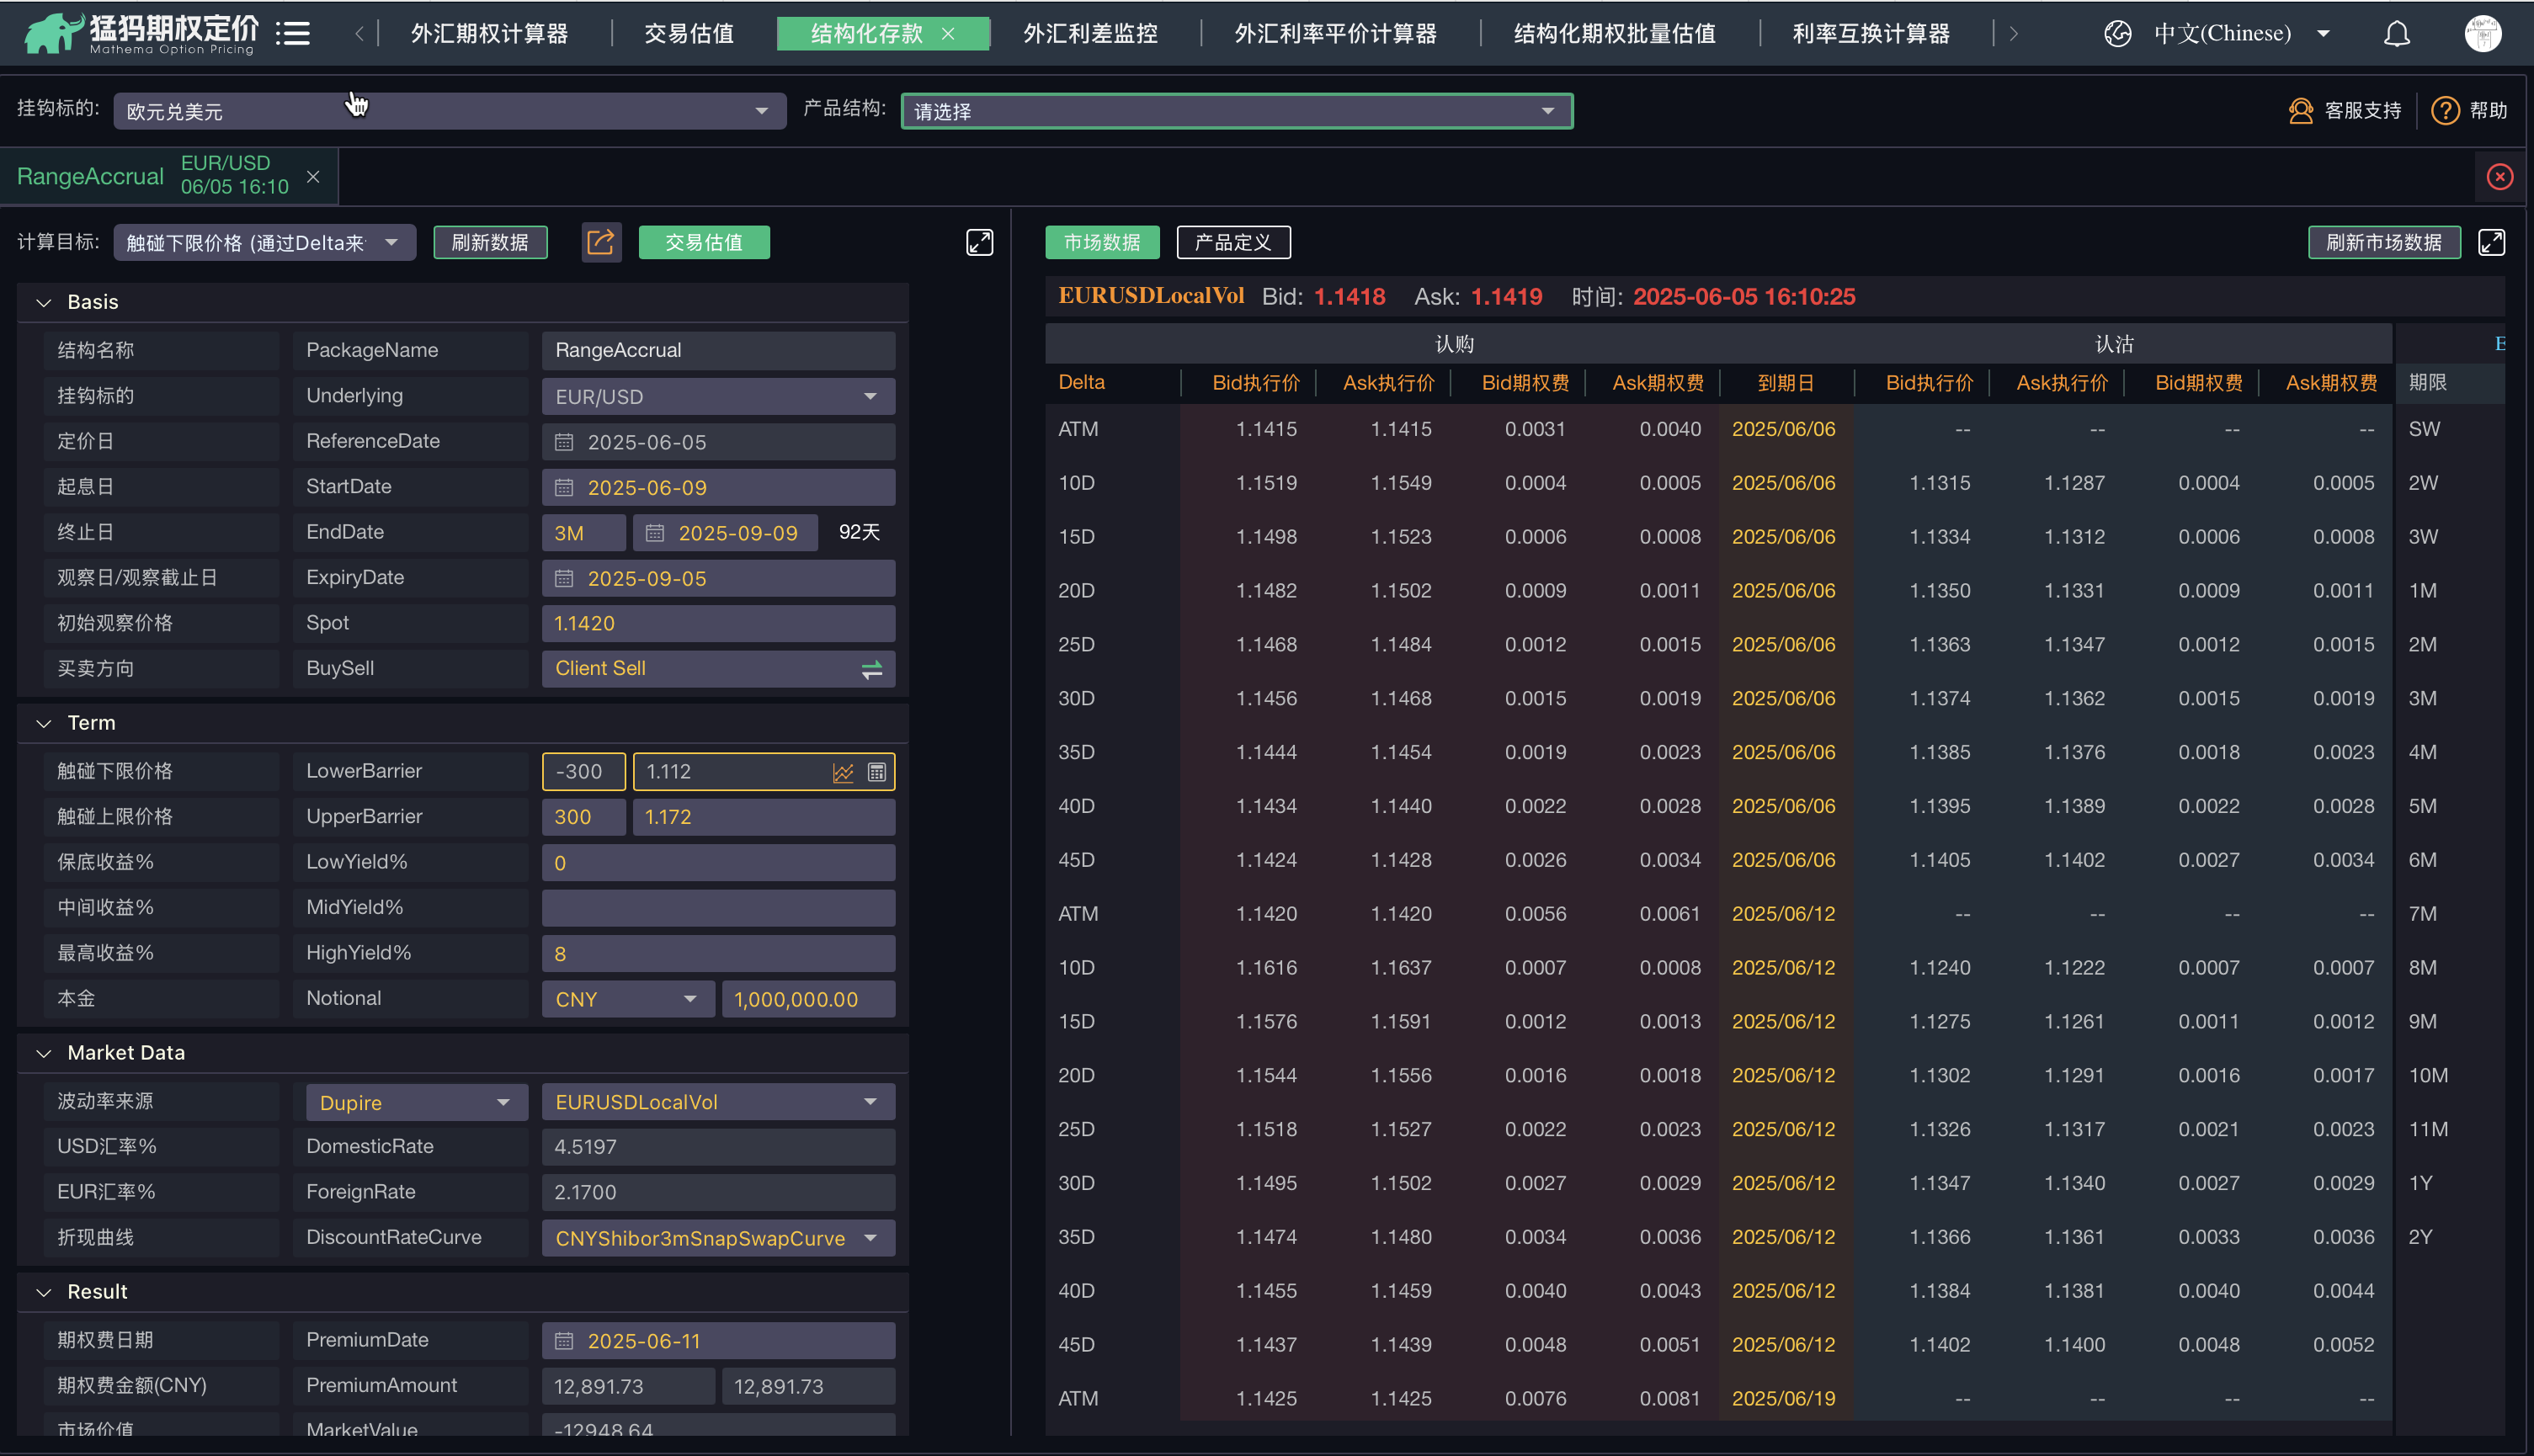The image size is (2534, 1456).
Task: Switch to the 产品定义 view
Action: click(x=1233, y=242)
